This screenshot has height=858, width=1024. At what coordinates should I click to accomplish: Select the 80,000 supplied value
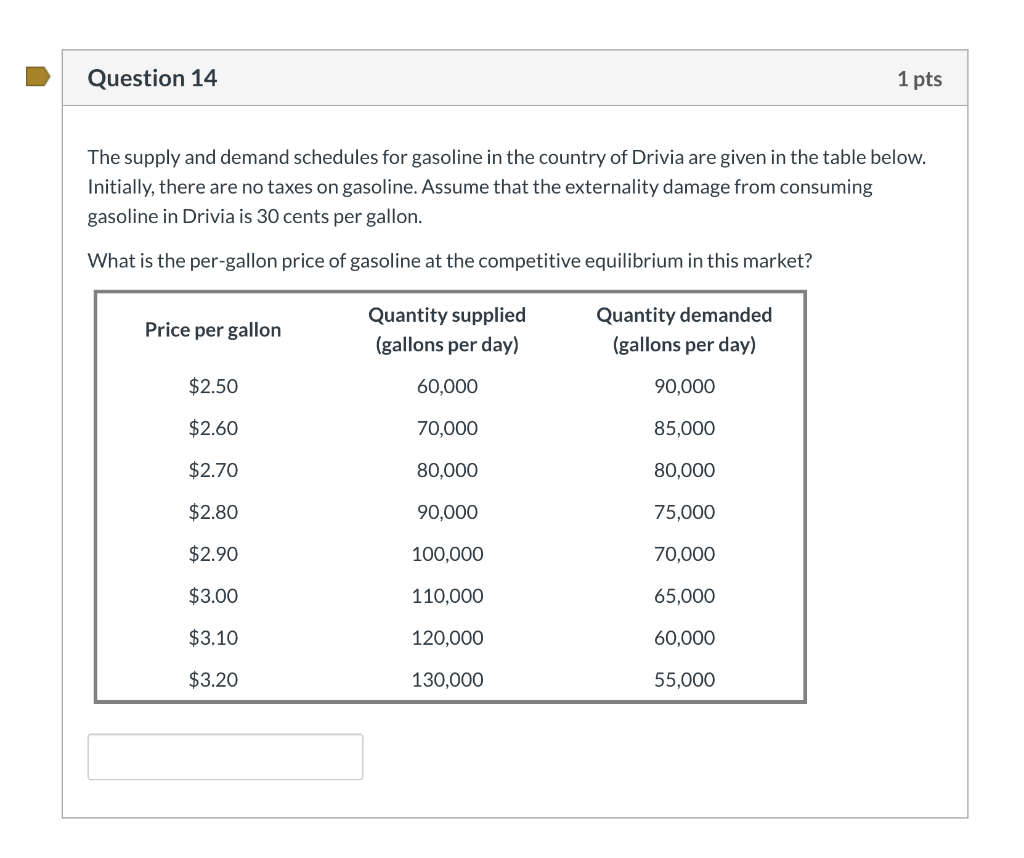tap(447, 470)
